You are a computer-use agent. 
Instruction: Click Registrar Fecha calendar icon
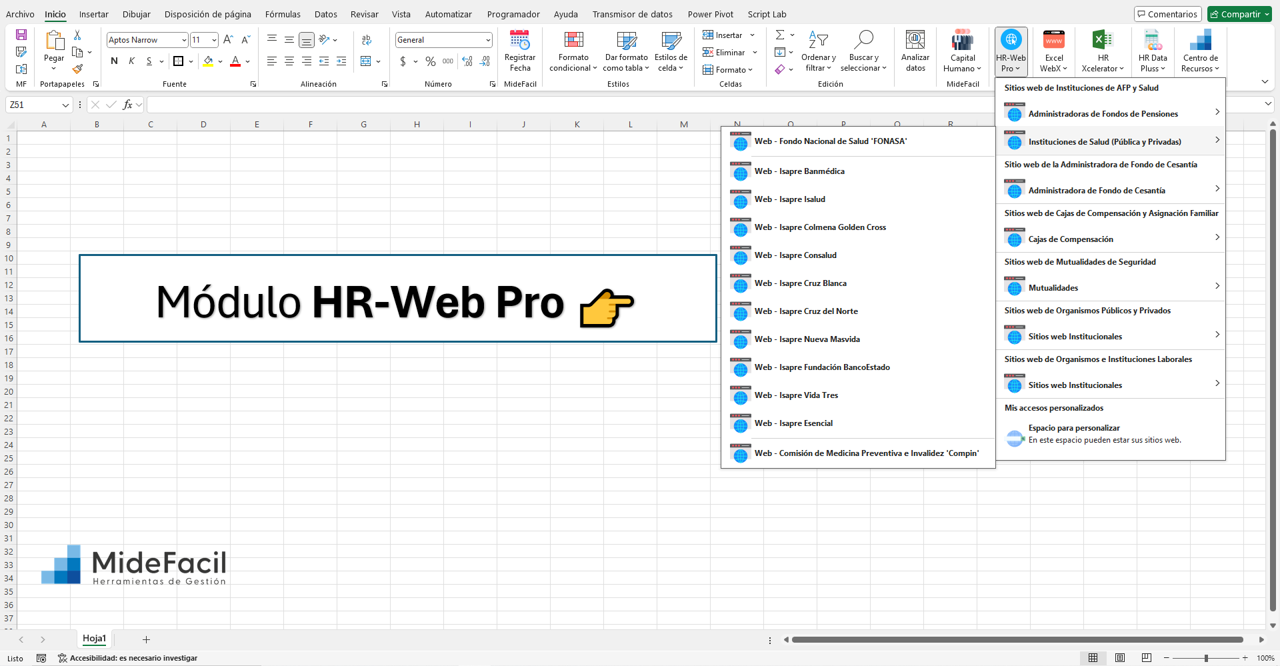(x=520, y=40)
